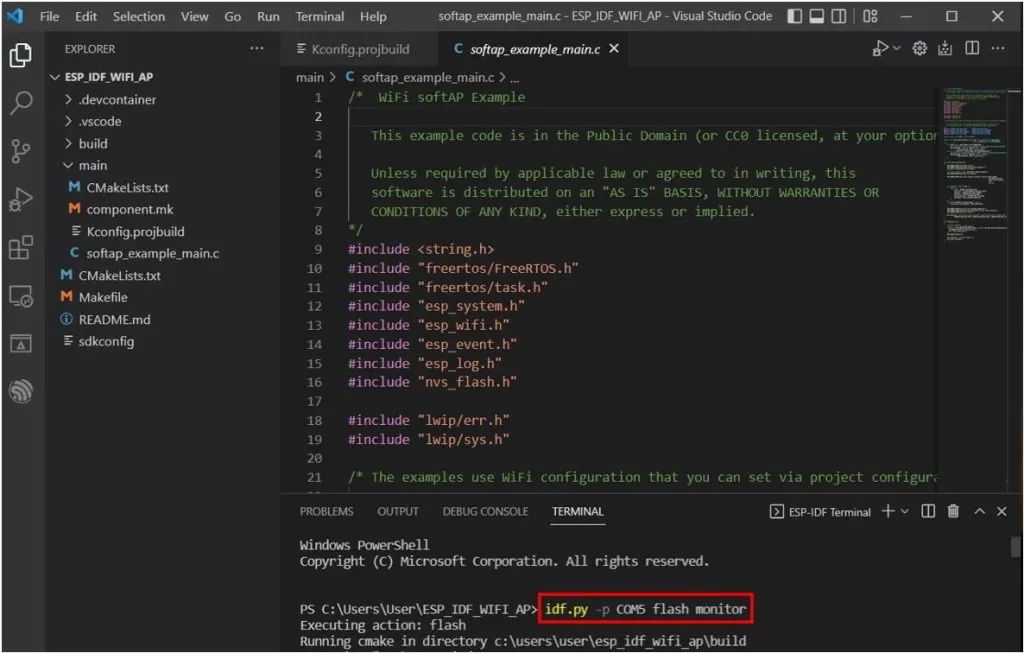Image resolution: width=1024 pixels, height=653 pixels.
Task: Toggle secondary side bar layout icon
Action: click(x=839, y=16)
